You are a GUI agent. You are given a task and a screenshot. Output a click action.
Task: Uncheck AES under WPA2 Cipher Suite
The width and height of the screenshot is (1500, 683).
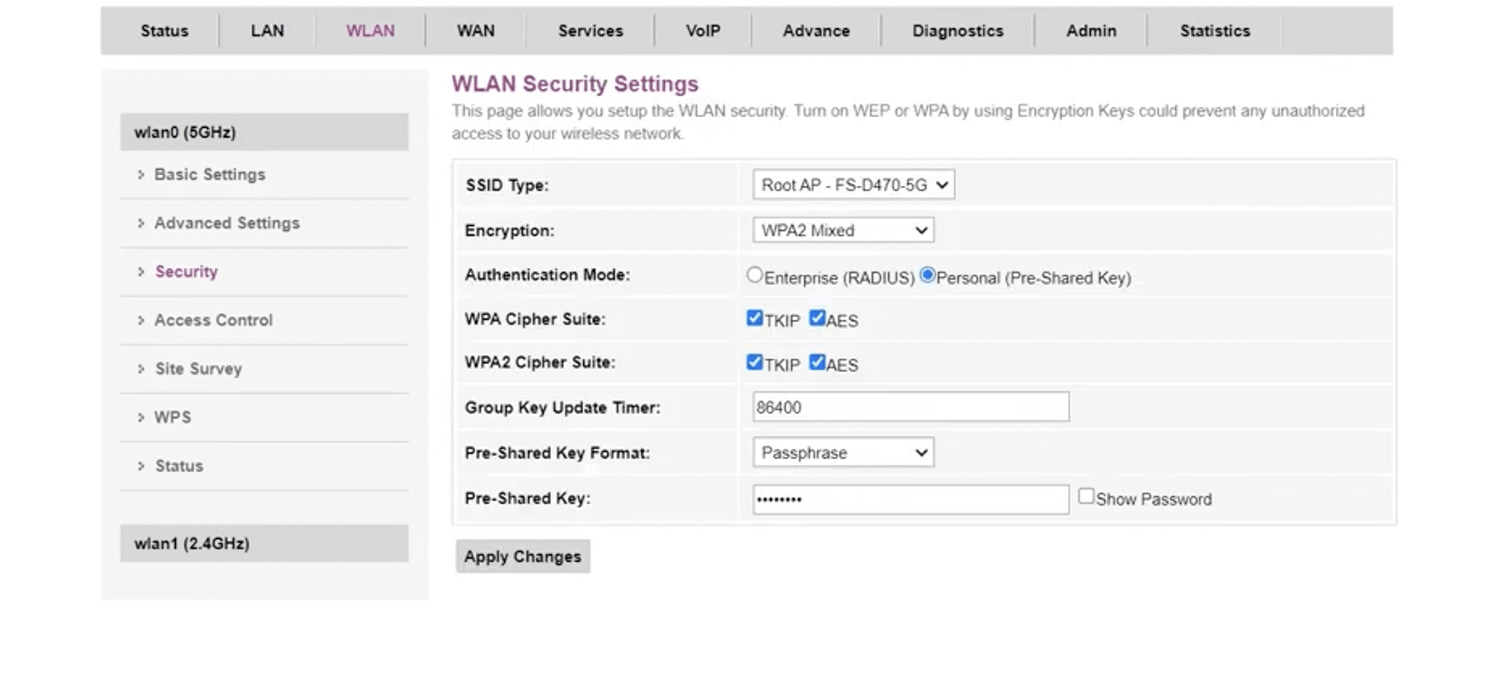(x=817, y=363)
